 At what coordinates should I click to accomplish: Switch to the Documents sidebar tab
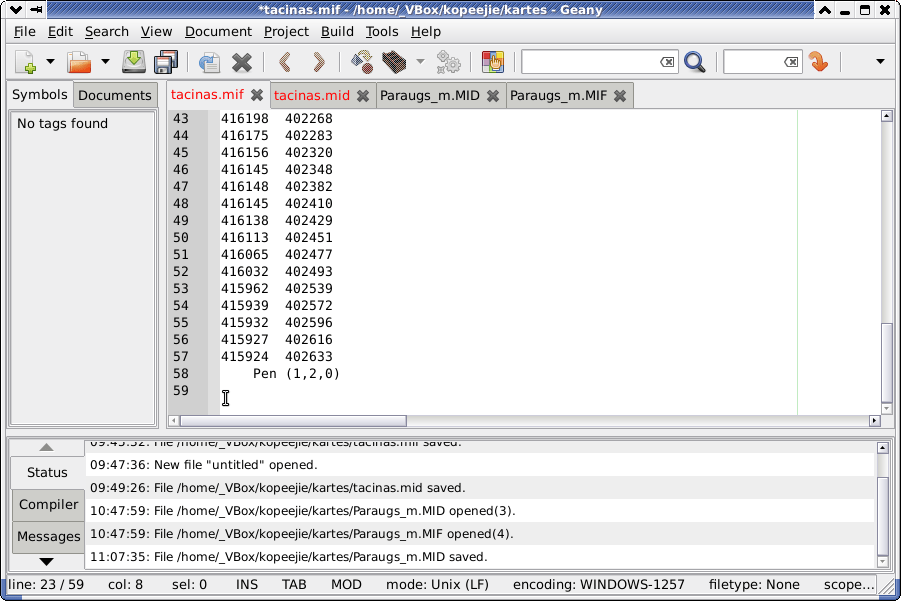(115, 95)
